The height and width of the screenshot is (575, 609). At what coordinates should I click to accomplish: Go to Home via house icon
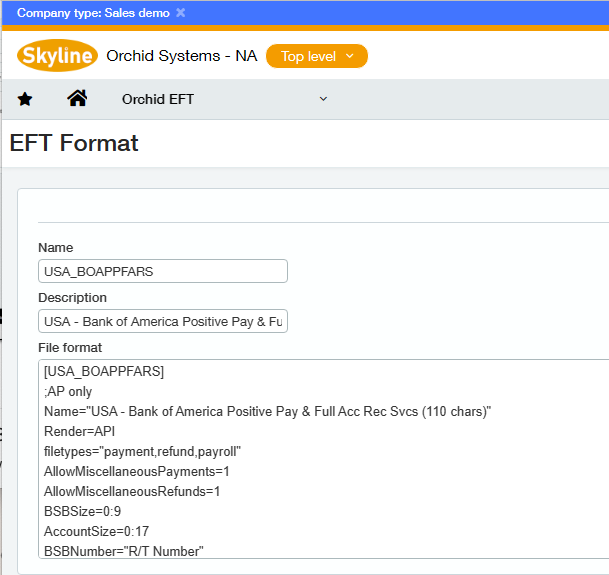click(x=77, y=98)
